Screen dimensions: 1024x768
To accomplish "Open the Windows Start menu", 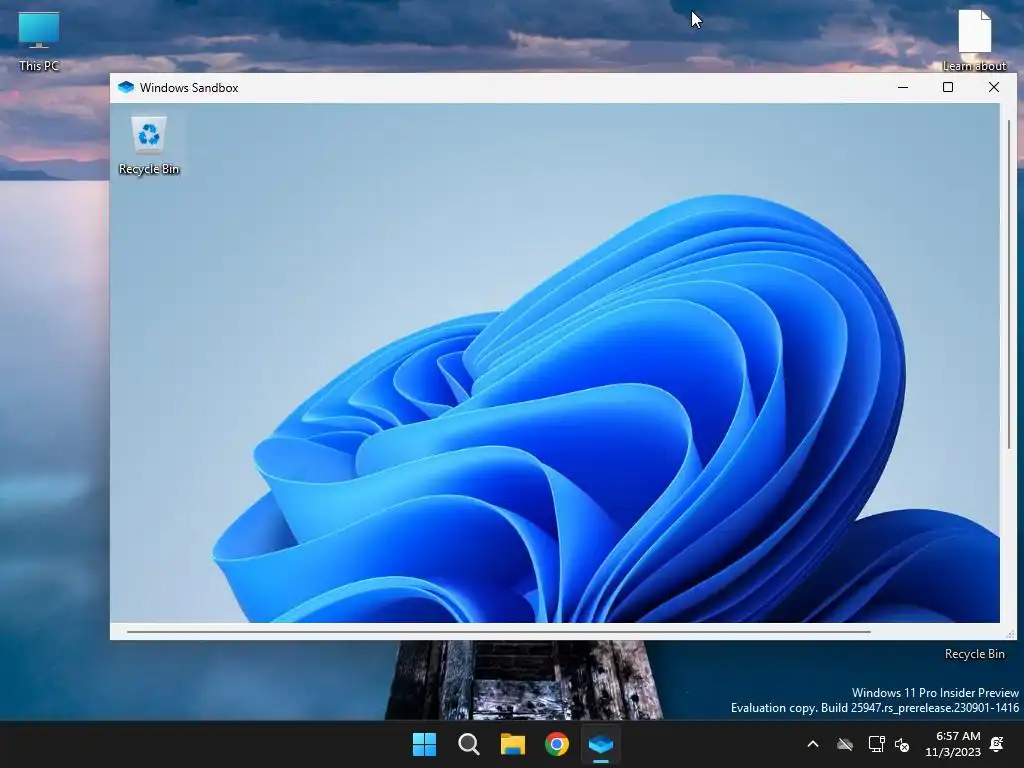I will [424, 744].
